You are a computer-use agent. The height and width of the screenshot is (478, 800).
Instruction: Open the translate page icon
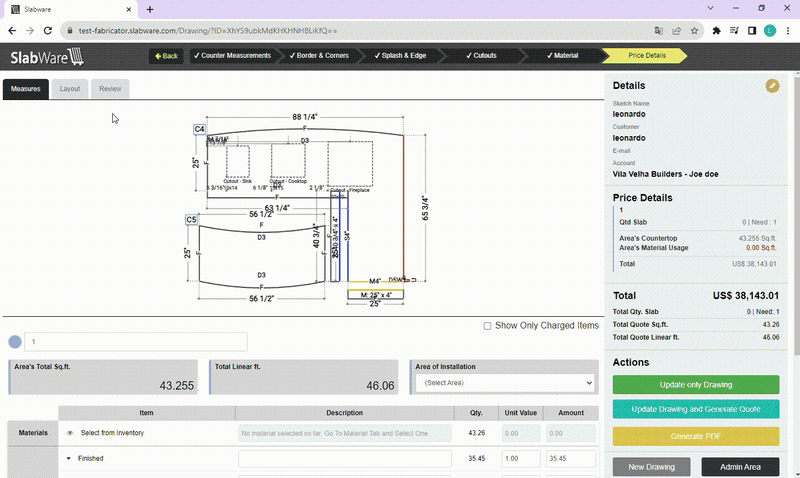pyautogui.click(x=659, y=31)
